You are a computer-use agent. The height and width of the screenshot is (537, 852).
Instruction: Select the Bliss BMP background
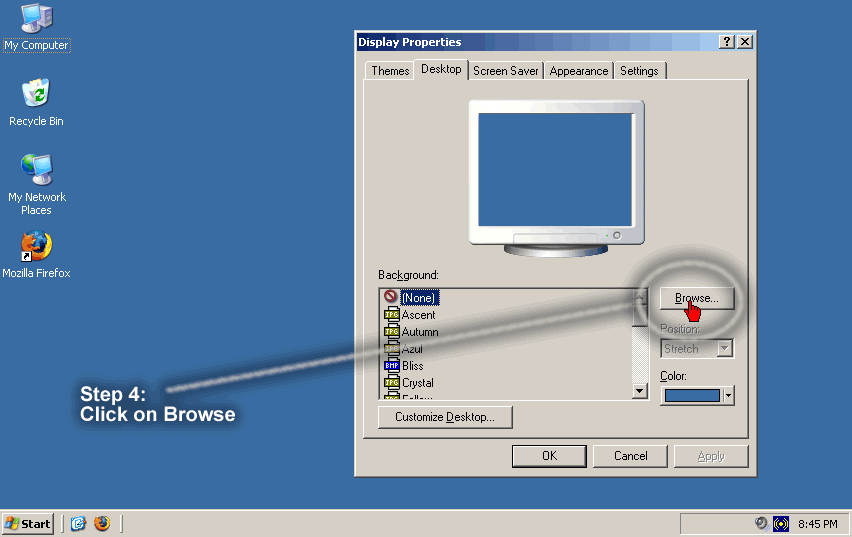(x=412, y=366)
